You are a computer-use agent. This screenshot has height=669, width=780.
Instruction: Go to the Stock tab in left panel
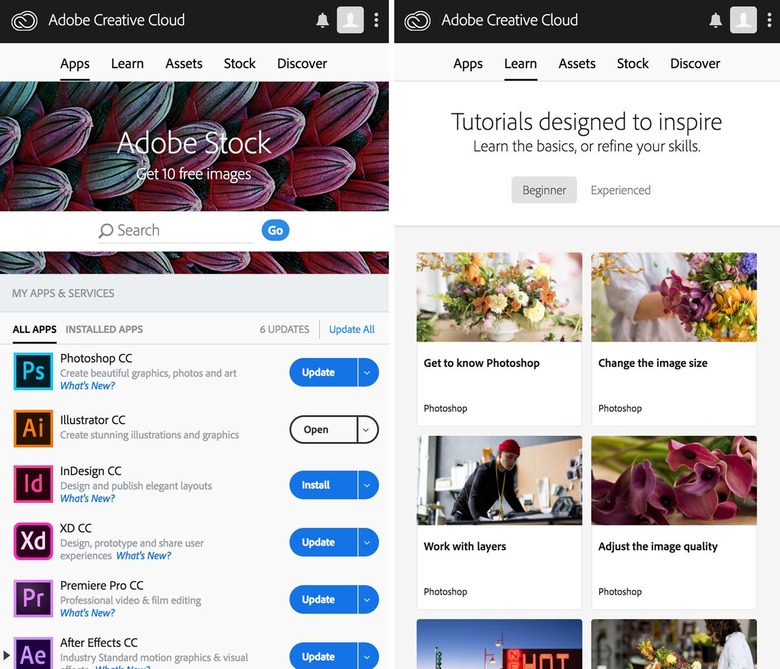coord(239,63)
